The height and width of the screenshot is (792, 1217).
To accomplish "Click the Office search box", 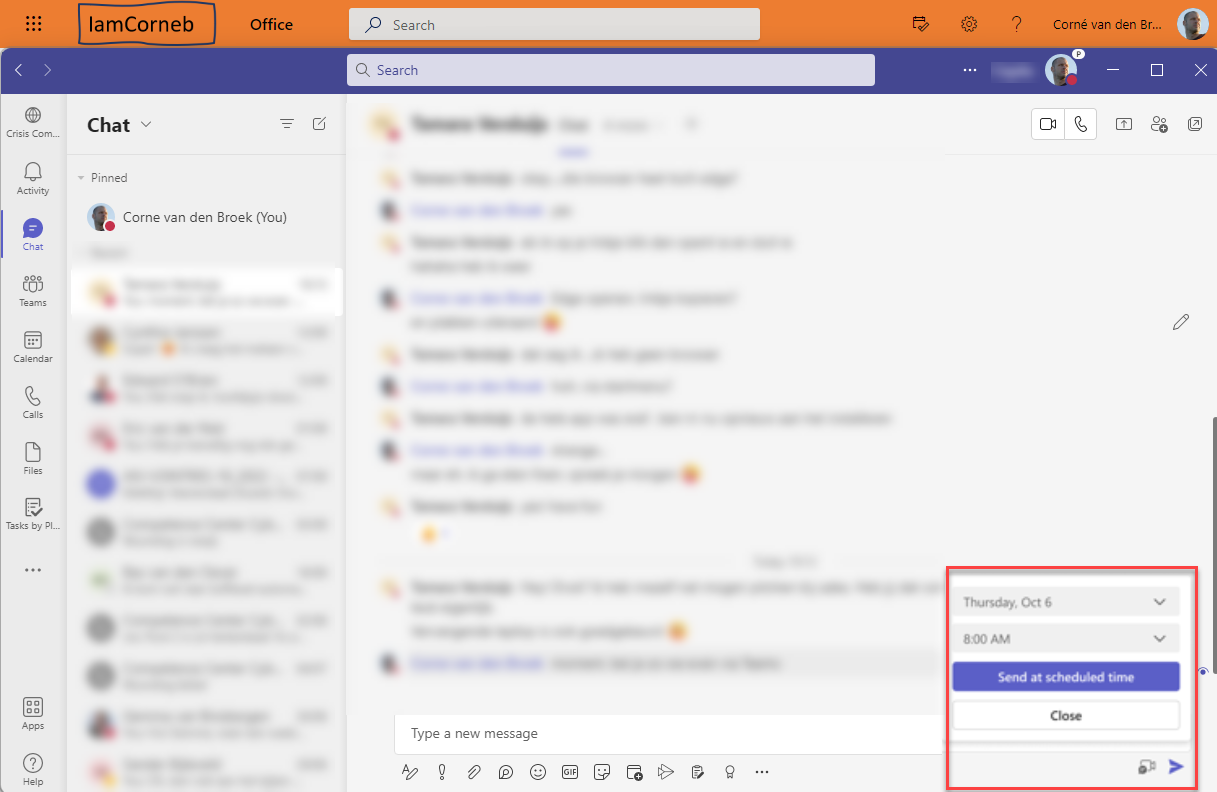I will (554, 24).
